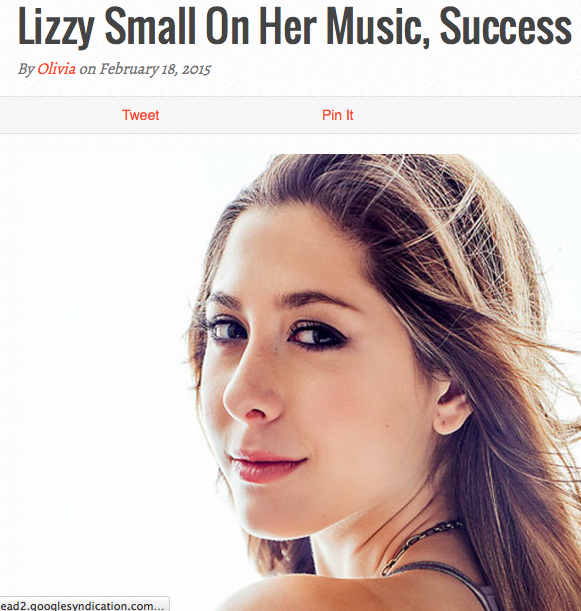Click the date February 18, 2015
The width and height of the screenshot is (581, 611).
[x=155, y=69]
